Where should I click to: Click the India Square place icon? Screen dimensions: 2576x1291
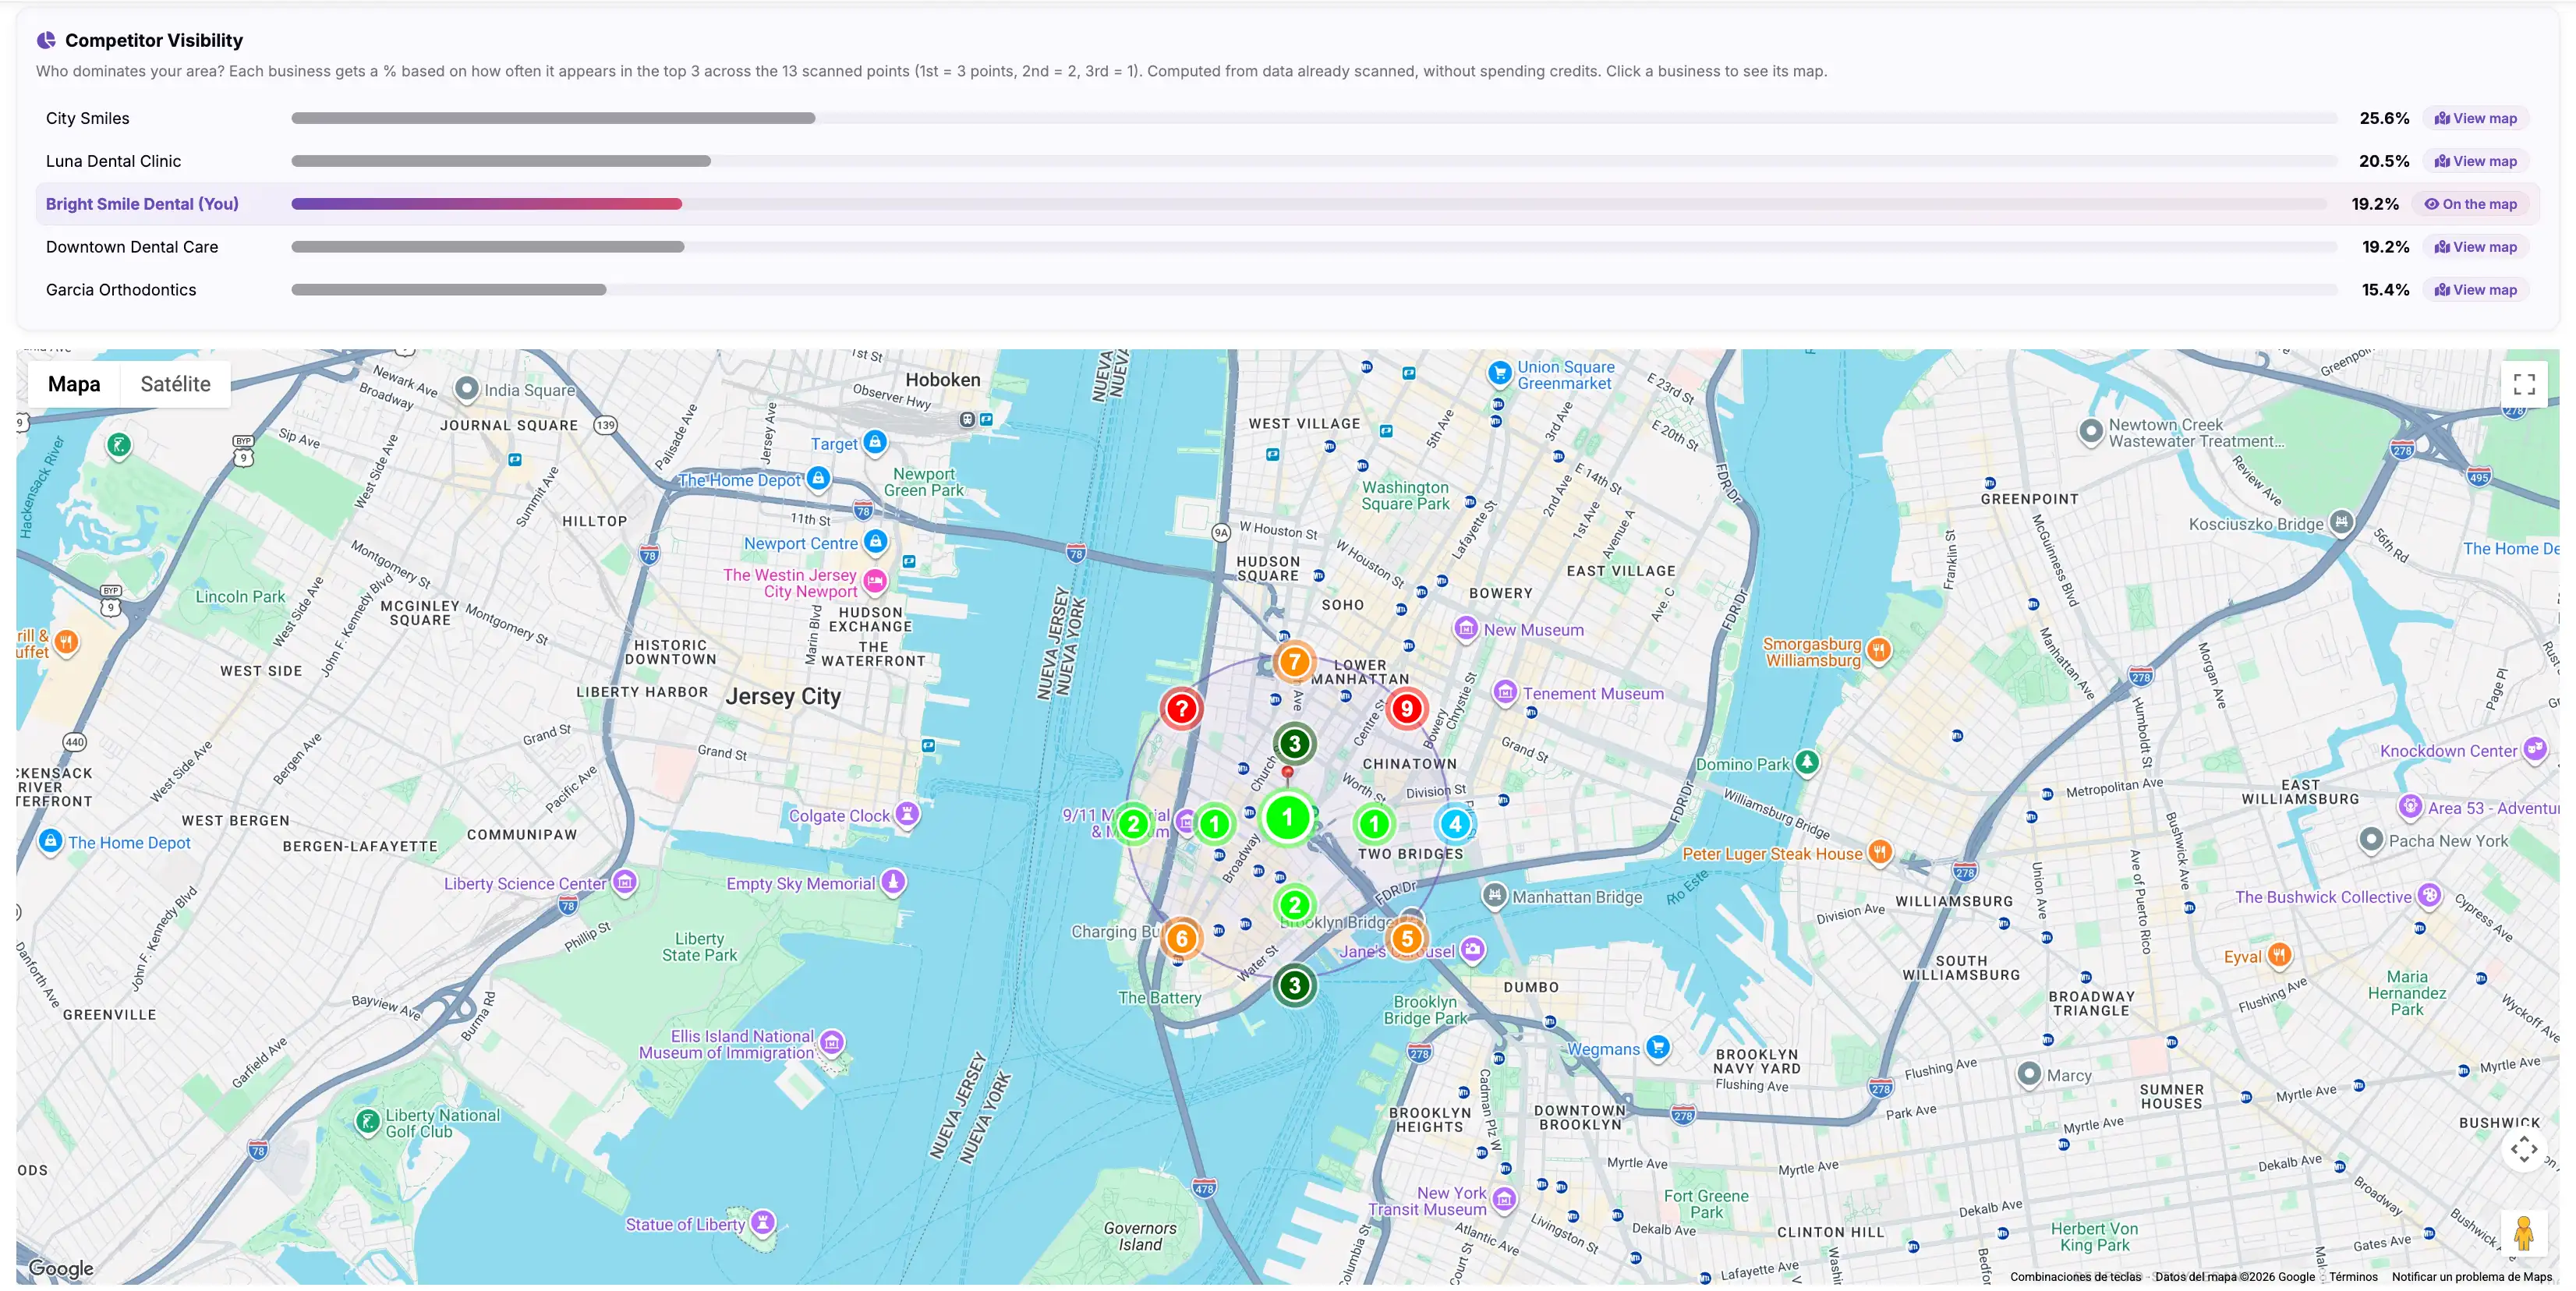466,389
